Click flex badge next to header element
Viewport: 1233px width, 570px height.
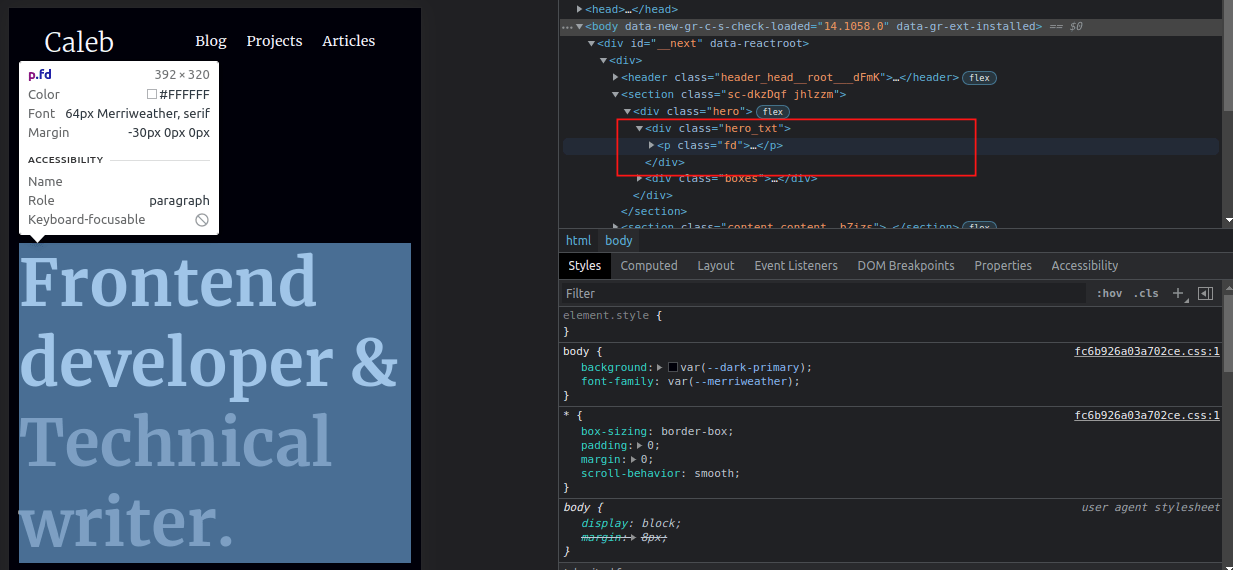tap(979, 78)
